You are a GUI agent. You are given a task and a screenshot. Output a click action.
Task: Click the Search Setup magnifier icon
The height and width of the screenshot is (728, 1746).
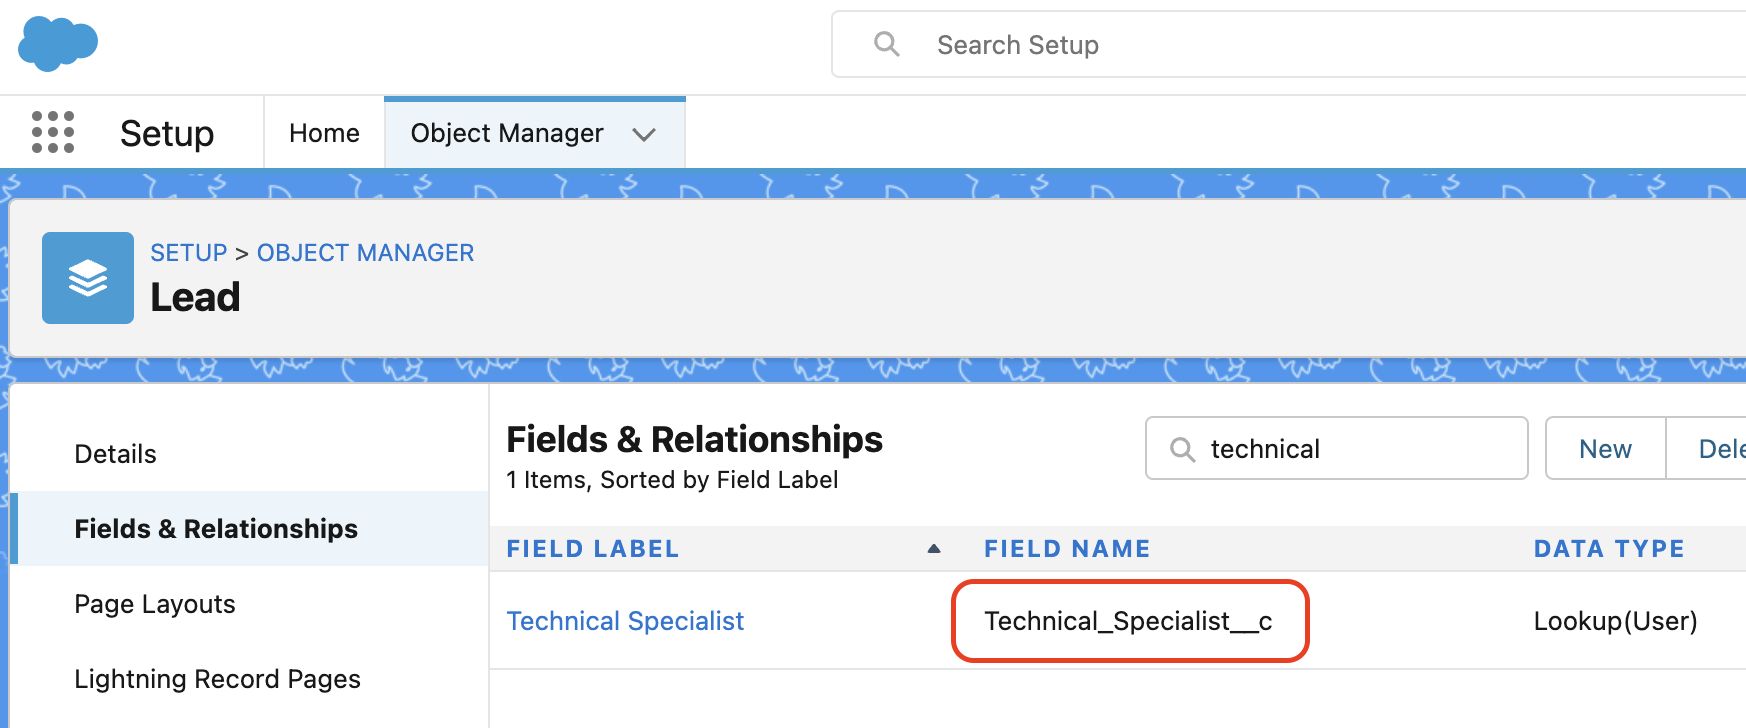(886, 44)
